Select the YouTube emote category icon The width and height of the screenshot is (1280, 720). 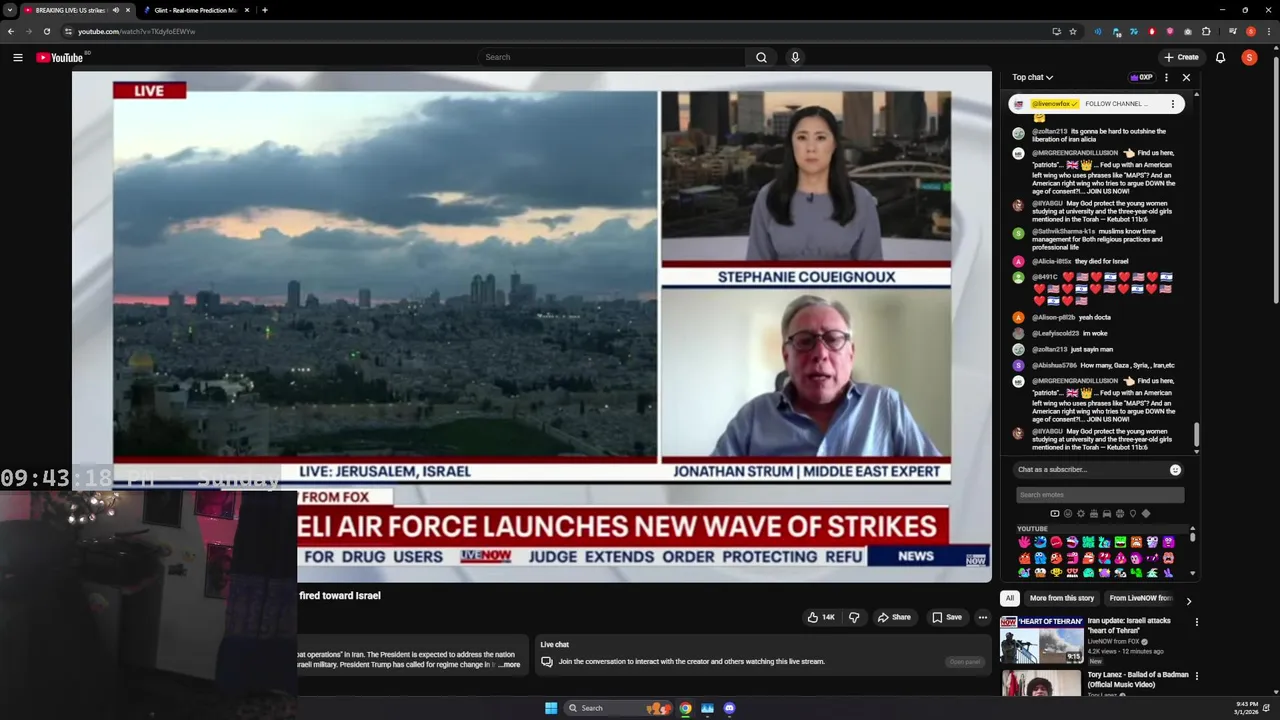pos(1054,514)
